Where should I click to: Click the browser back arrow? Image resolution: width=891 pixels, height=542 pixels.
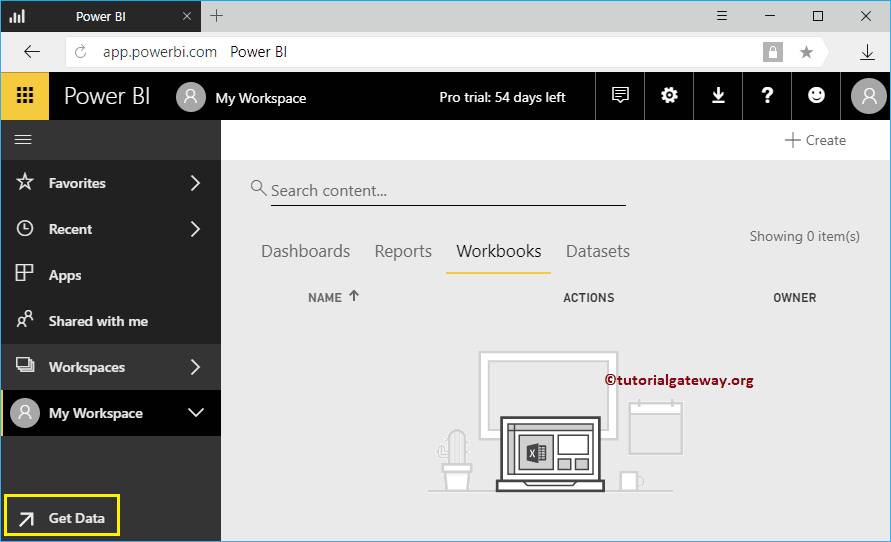tap(32, 52)
